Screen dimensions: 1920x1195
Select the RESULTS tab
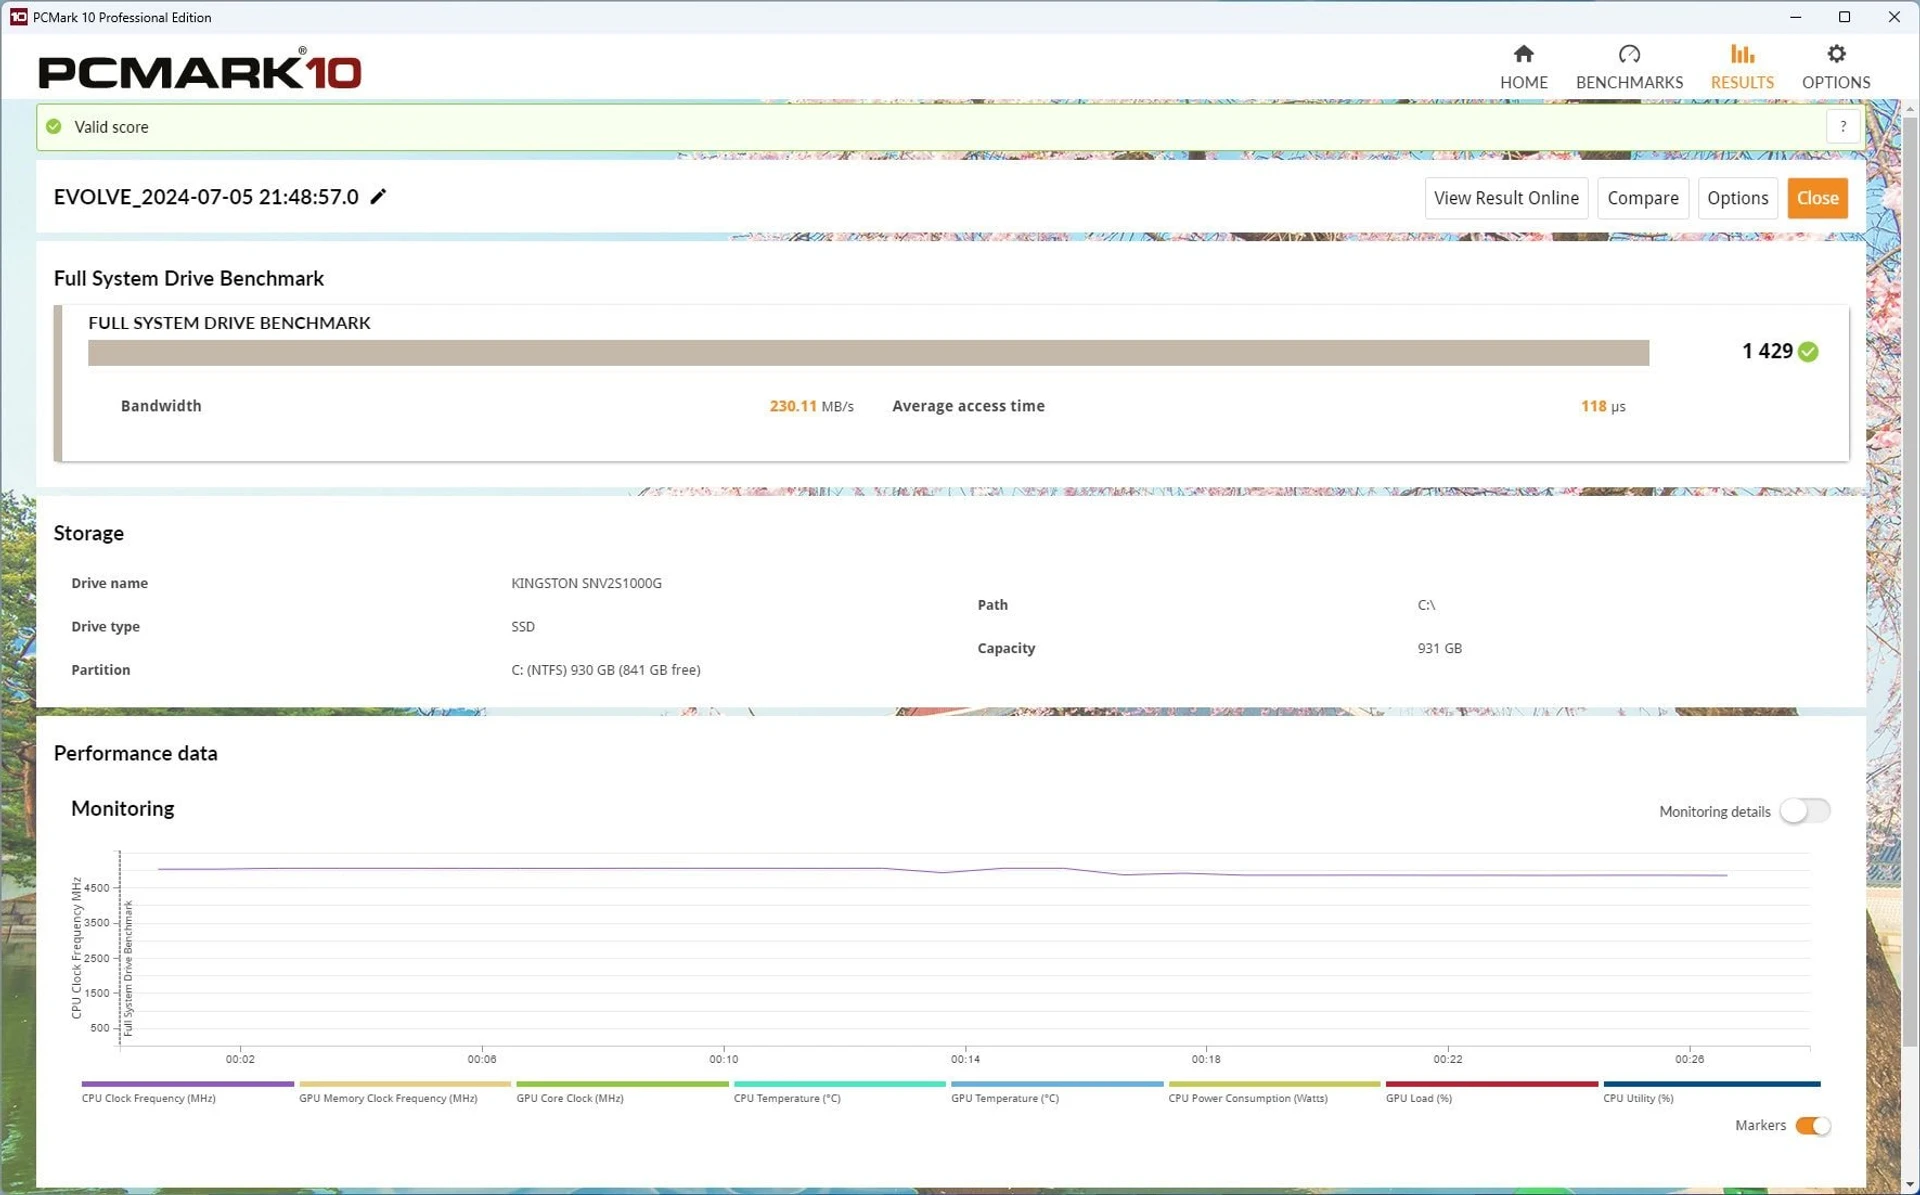point(1741,67)
